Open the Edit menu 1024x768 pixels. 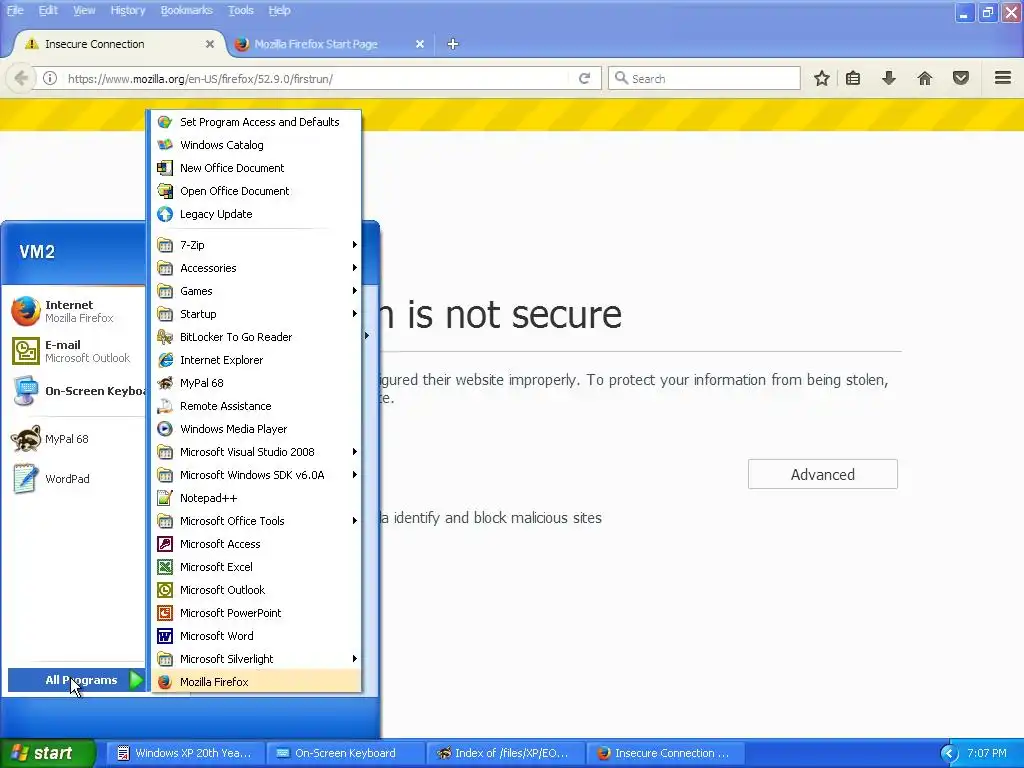[x=48, y=10]
